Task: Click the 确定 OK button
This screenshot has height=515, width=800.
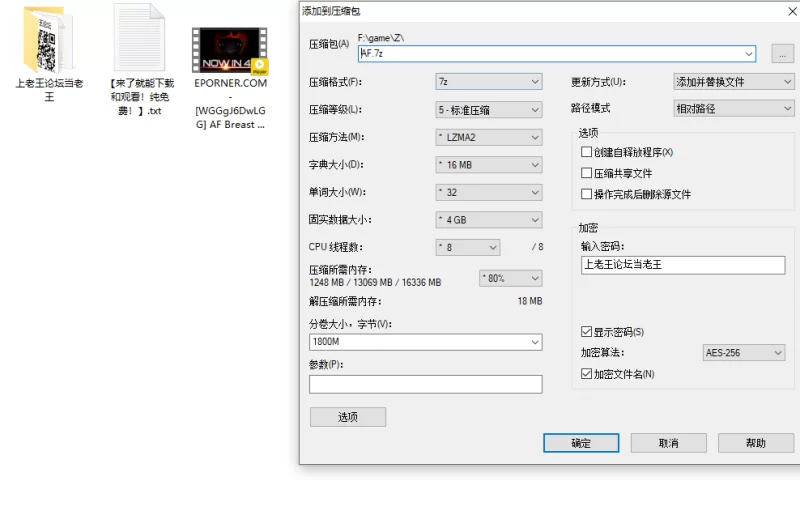Action: [581, 443]
